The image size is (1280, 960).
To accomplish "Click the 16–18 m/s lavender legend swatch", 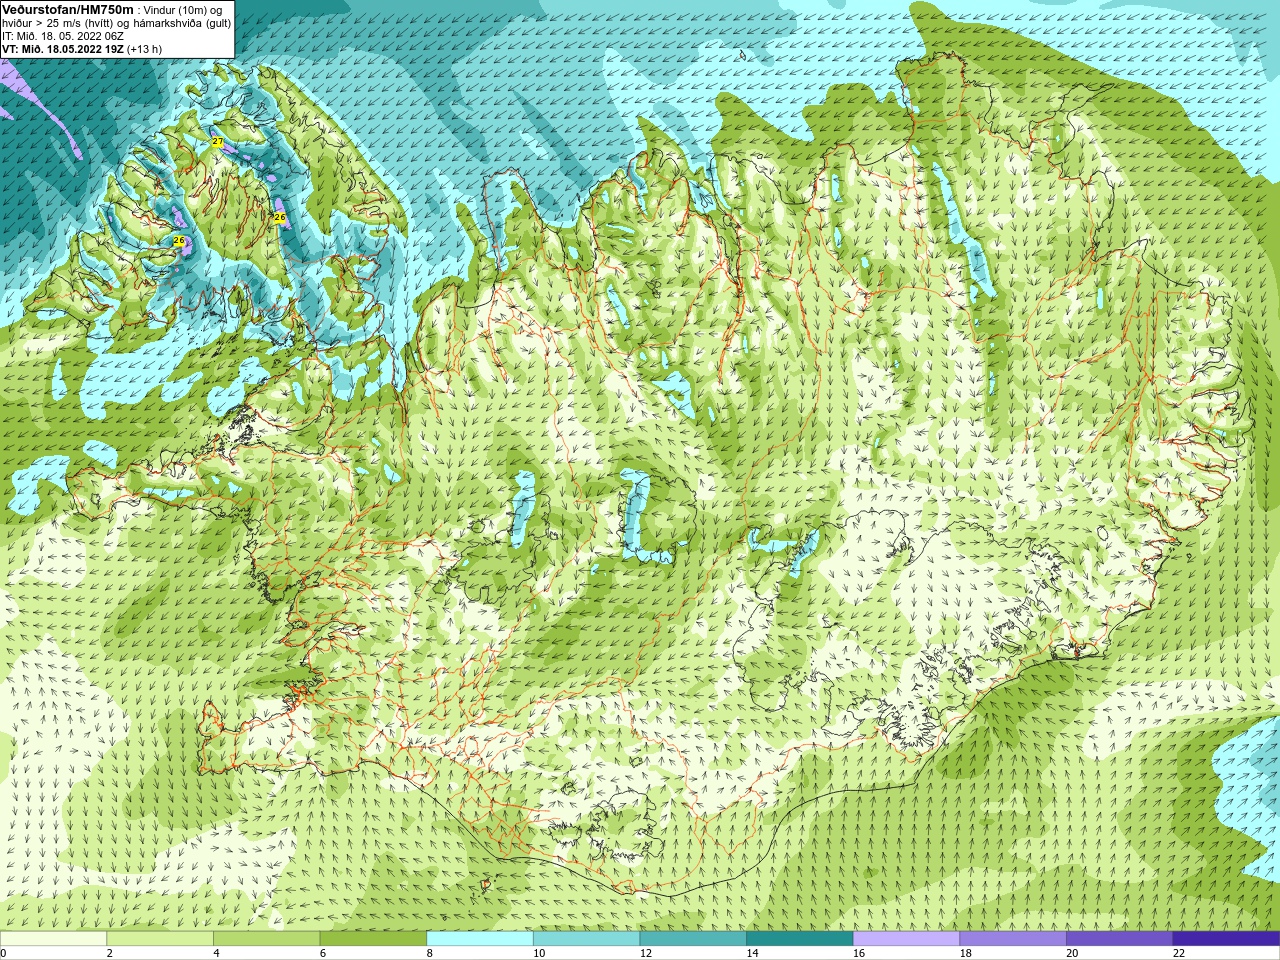I will [x=906, y=939].
